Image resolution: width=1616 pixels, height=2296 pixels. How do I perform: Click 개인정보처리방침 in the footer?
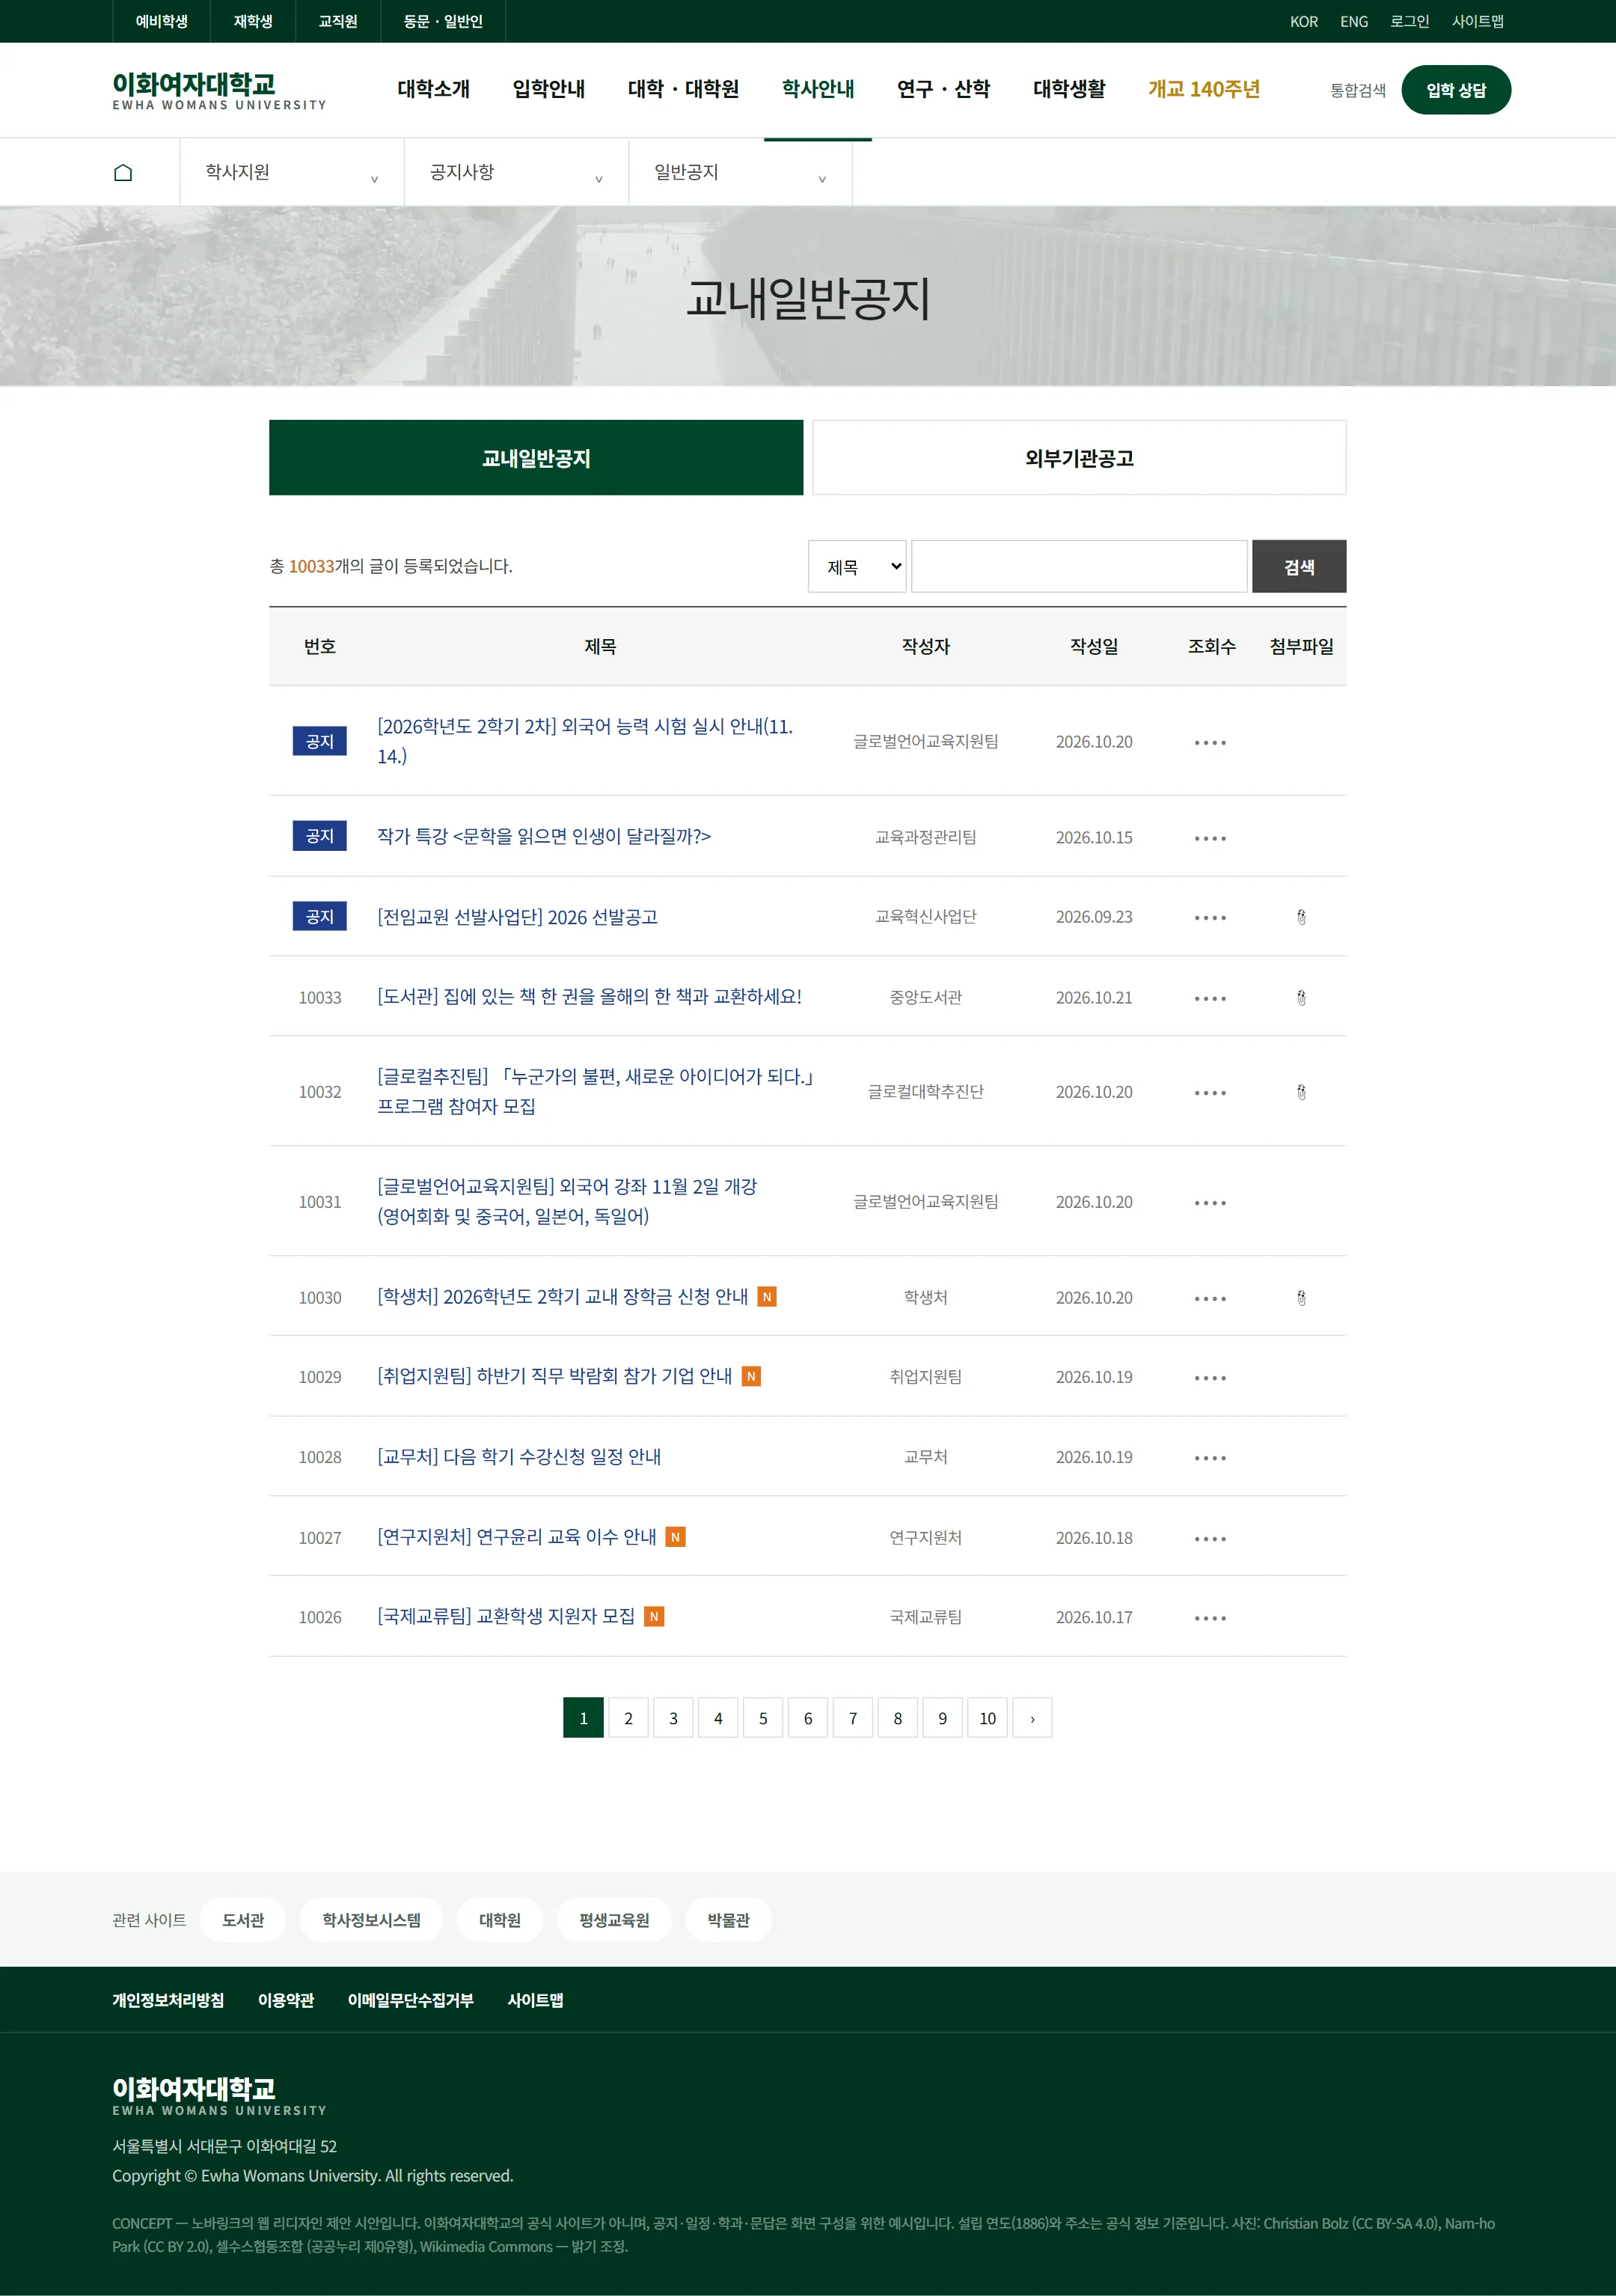[x=168, y=2000]
